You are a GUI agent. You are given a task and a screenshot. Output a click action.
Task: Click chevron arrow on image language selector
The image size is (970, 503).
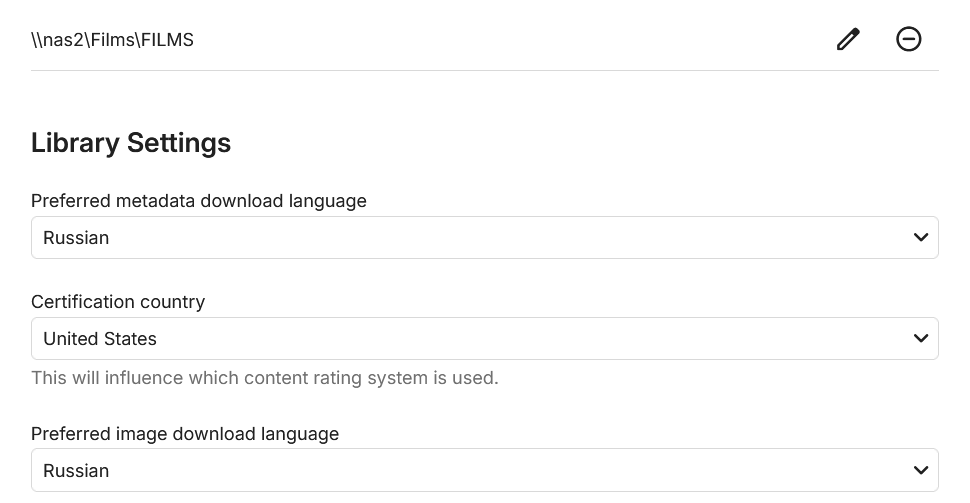click(921, 470)
